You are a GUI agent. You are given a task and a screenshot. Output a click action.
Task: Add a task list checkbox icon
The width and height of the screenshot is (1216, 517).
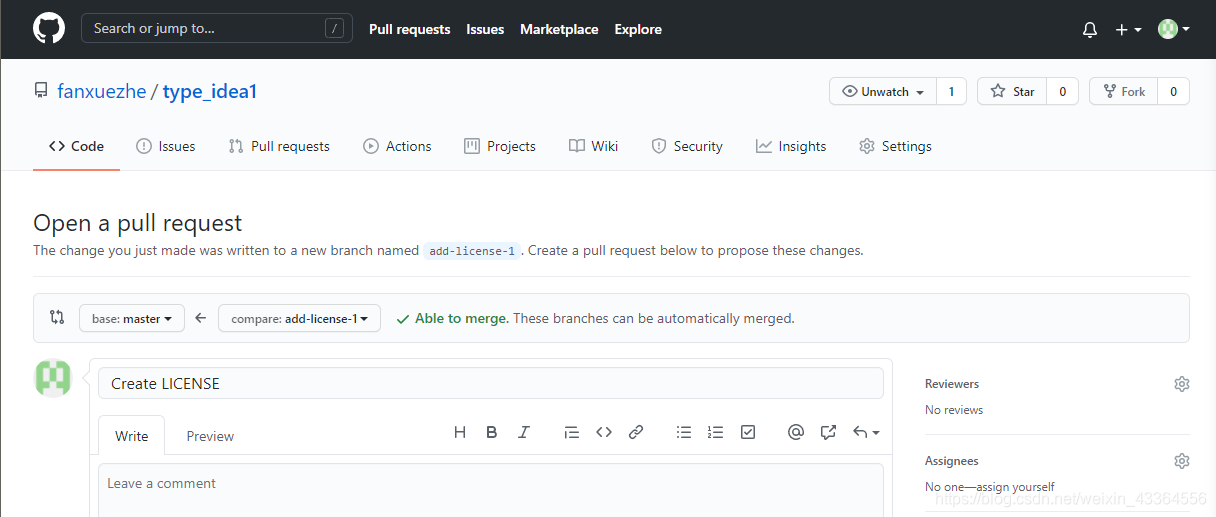click(x=748, y=432)
